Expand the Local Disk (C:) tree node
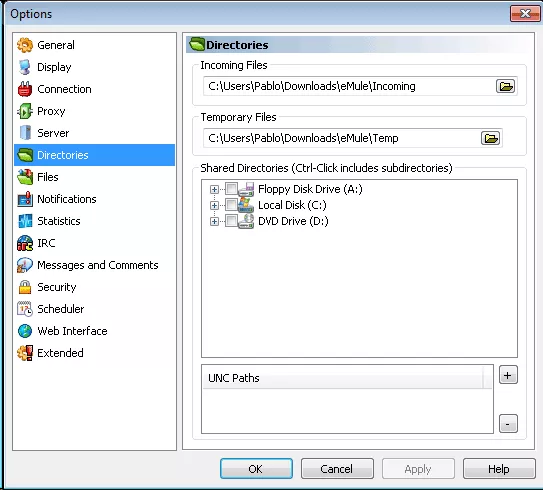The height and width of the screenshot is (490, 543). point(214,205)
